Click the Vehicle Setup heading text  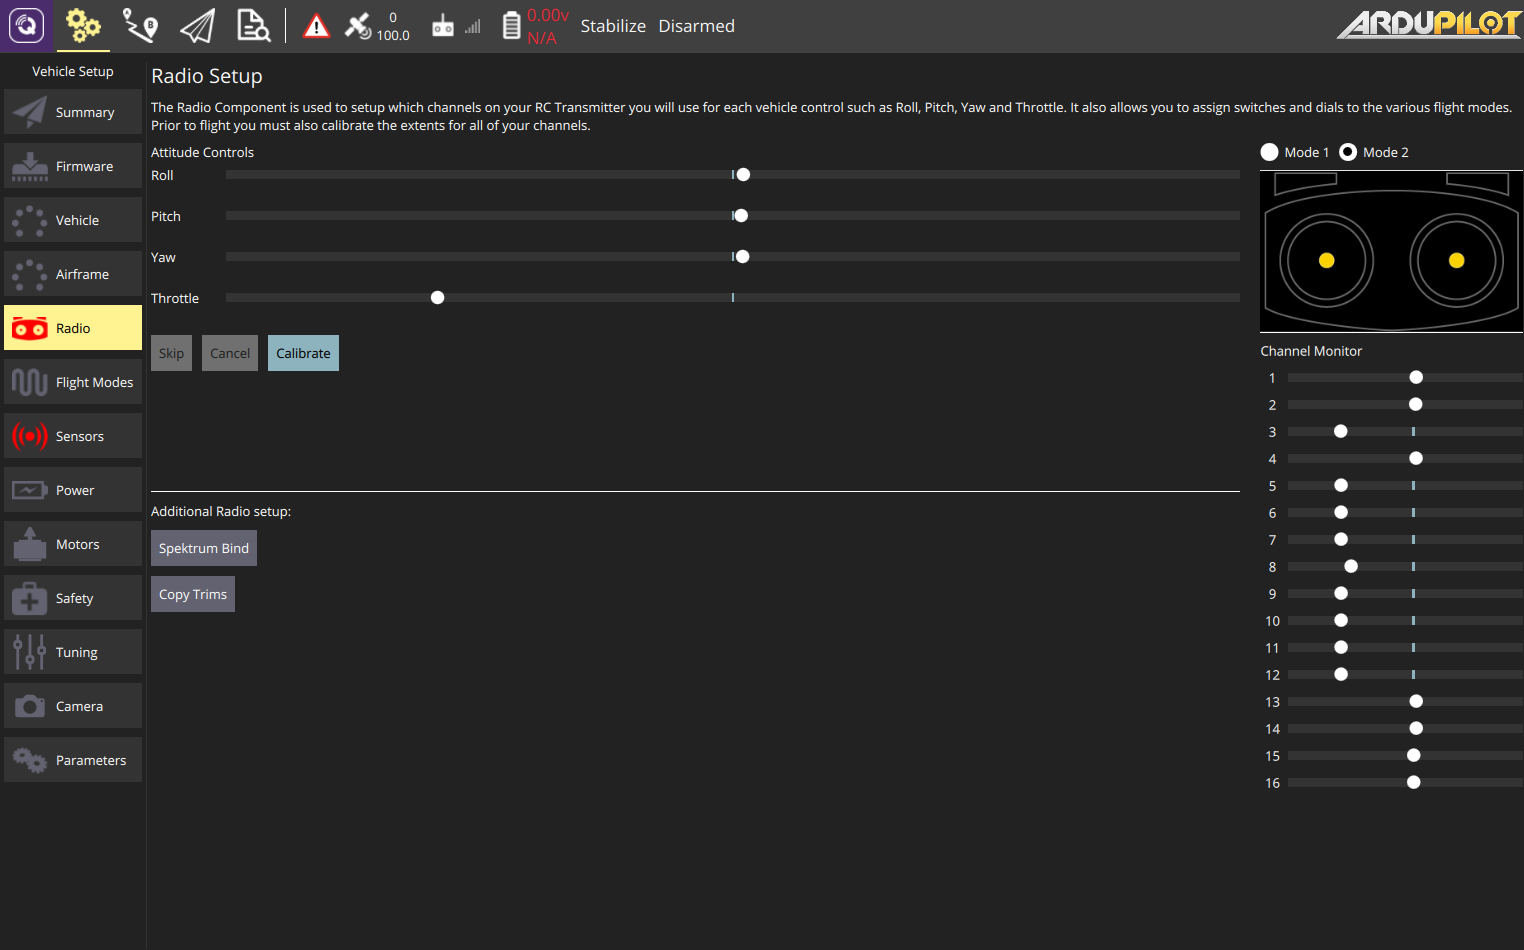(73, 71)
